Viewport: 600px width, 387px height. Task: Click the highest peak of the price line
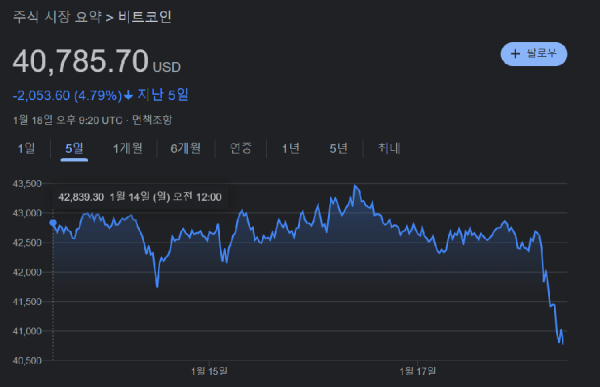point(355,186)
